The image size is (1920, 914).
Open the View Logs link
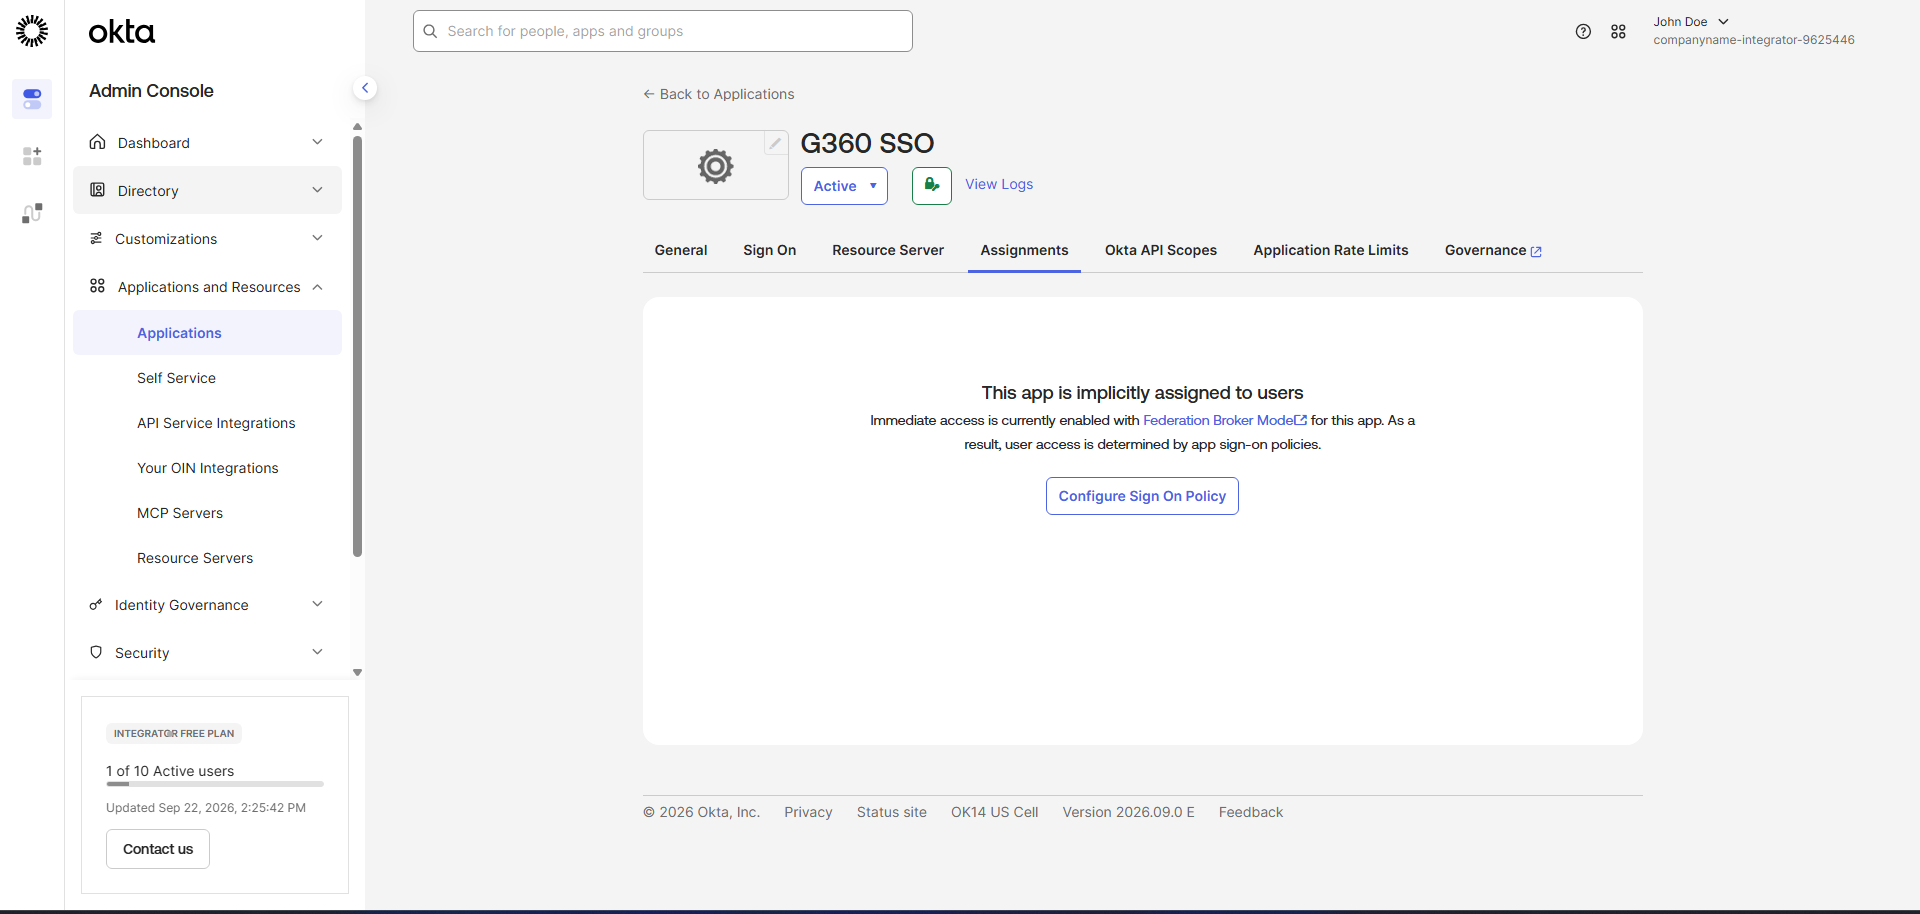[999, 184]
